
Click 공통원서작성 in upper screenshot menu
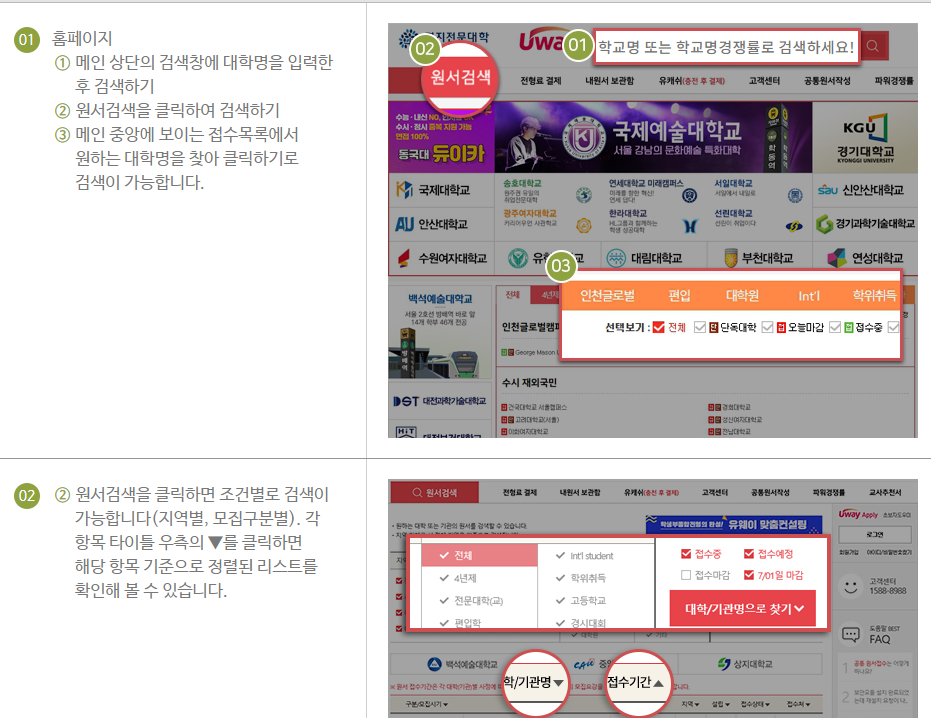tap(827, 81)
